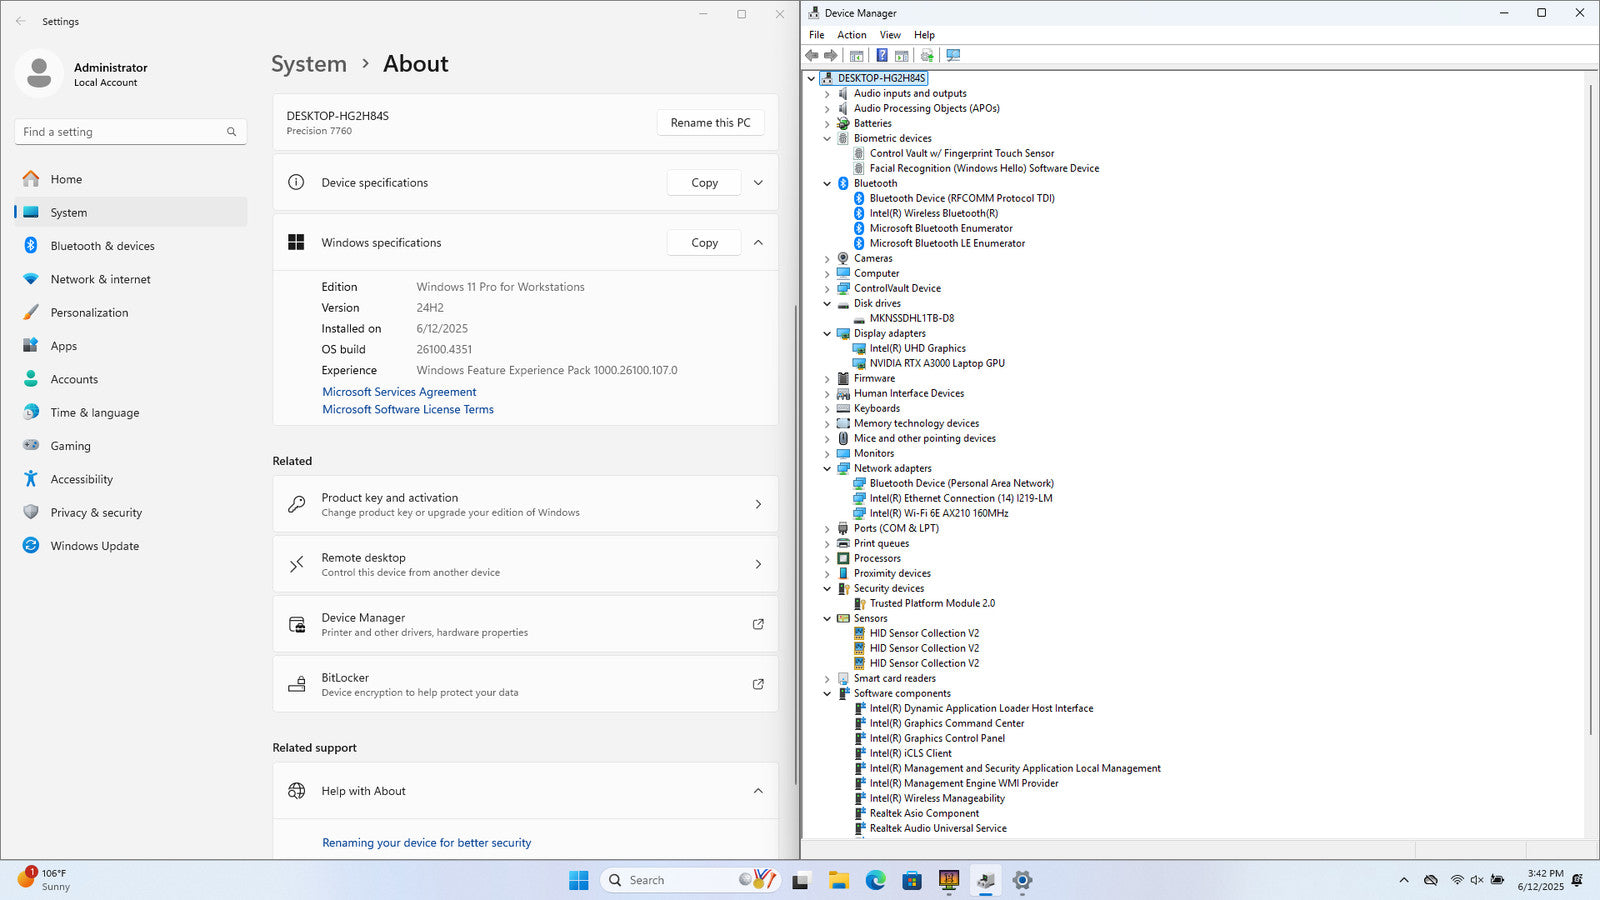Expand the Monitors tree node

pos(827,454)
